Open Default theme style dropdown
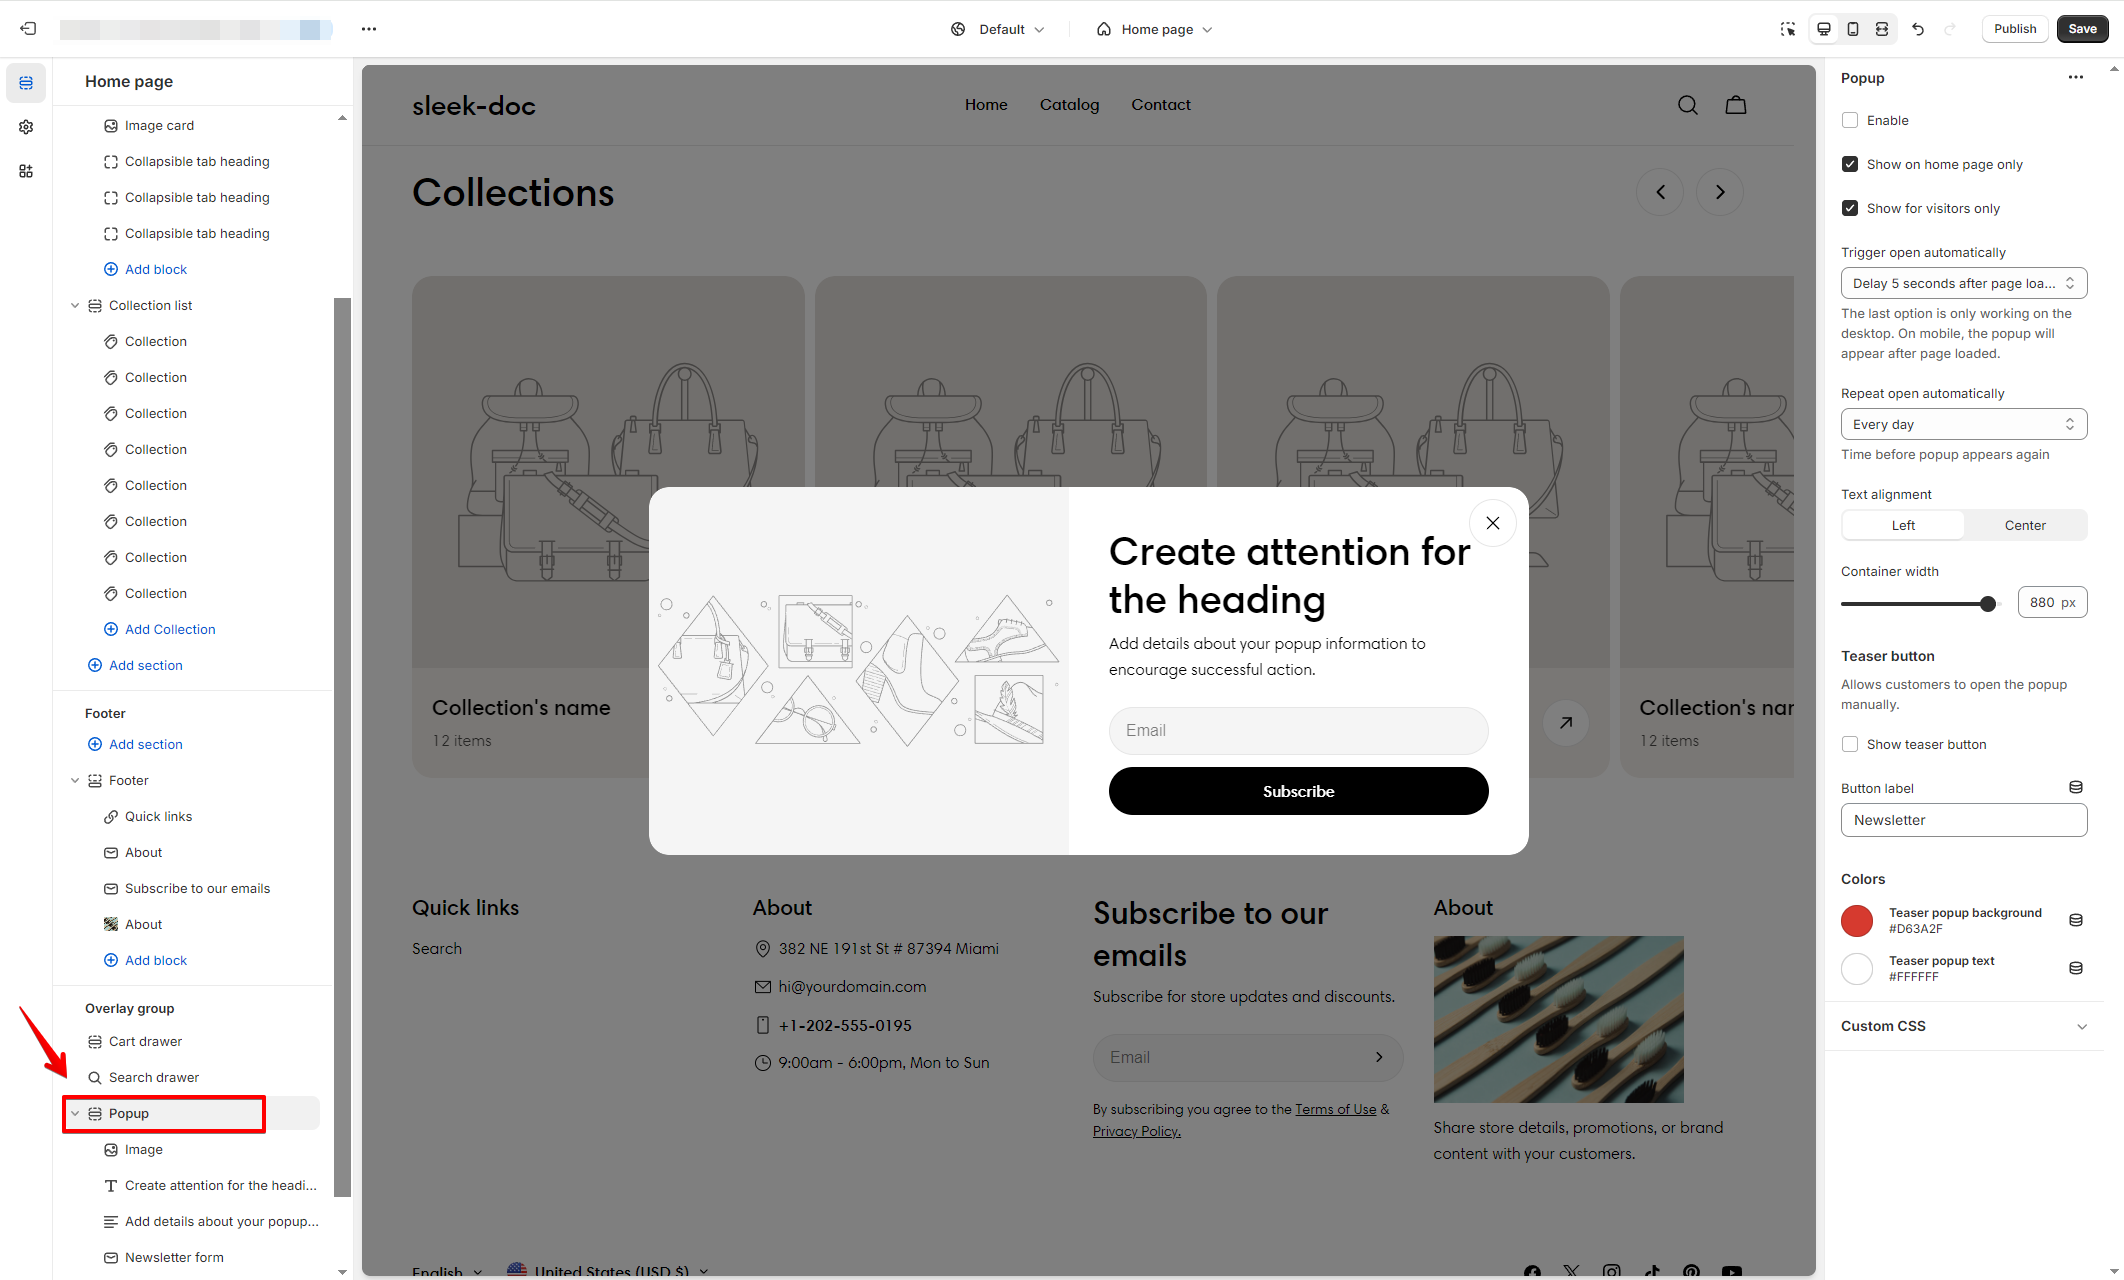 point(997,29)
